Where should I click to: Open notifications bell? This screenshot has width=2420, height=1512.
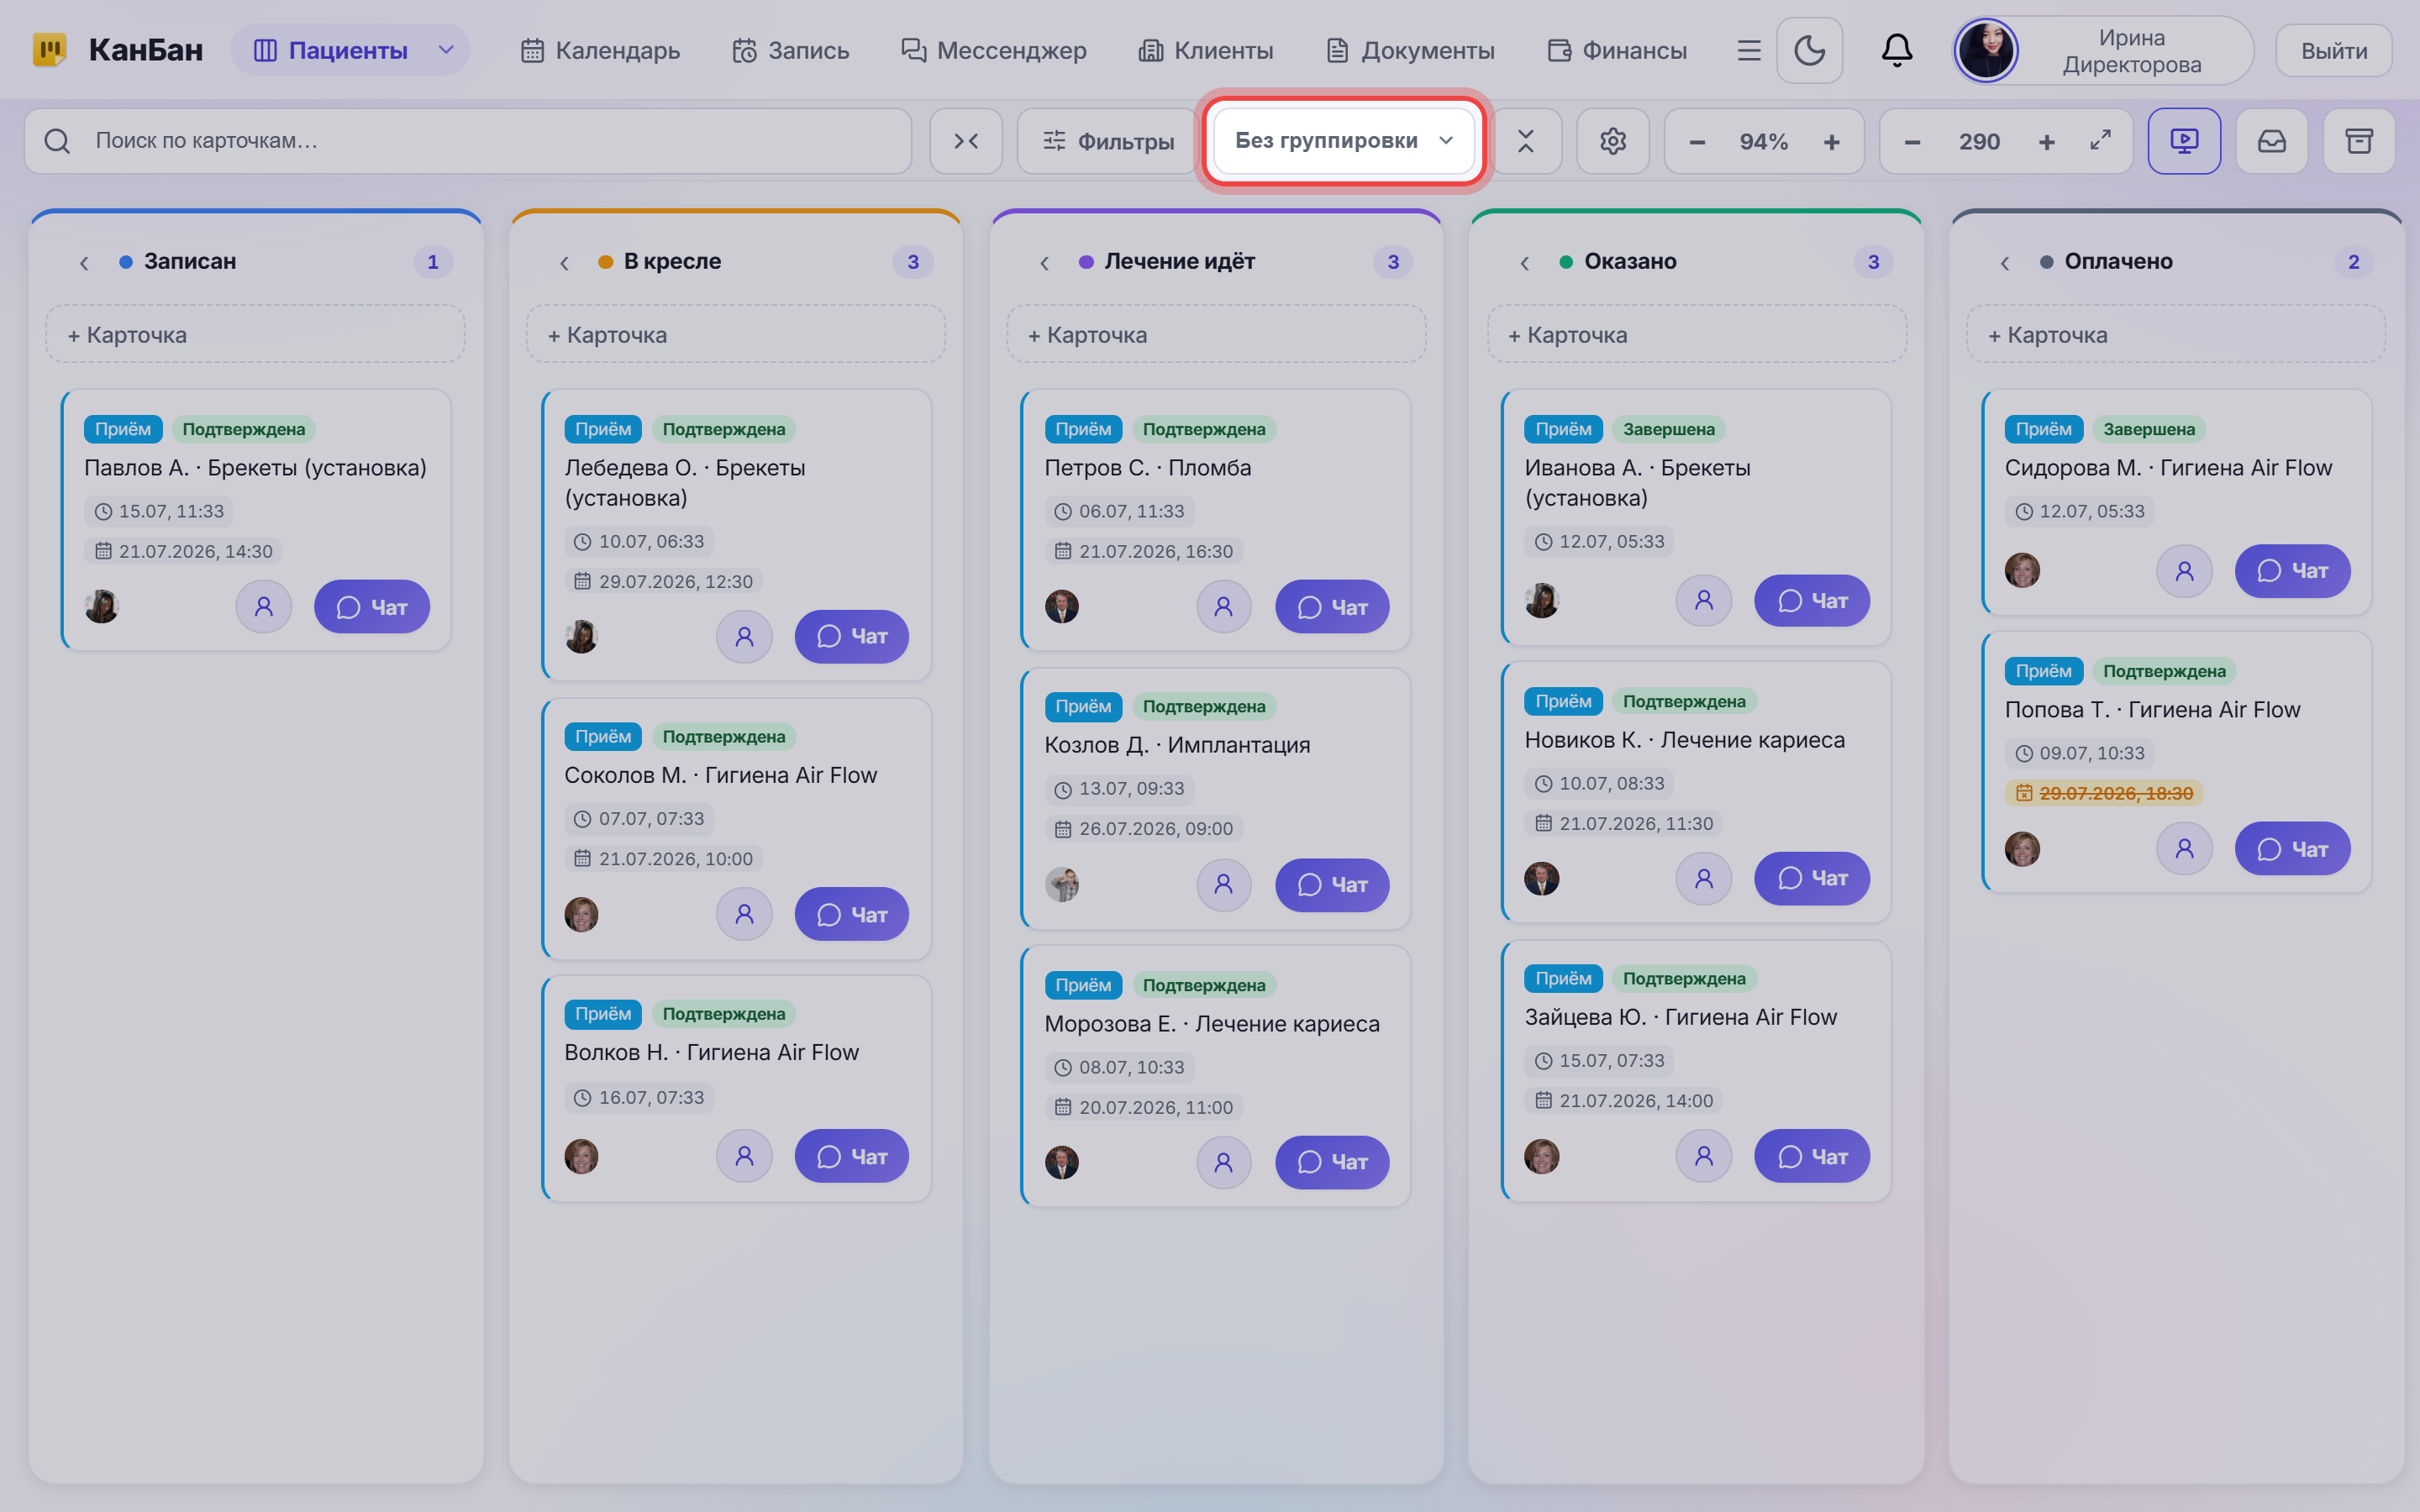click(x=1896, y=50)
